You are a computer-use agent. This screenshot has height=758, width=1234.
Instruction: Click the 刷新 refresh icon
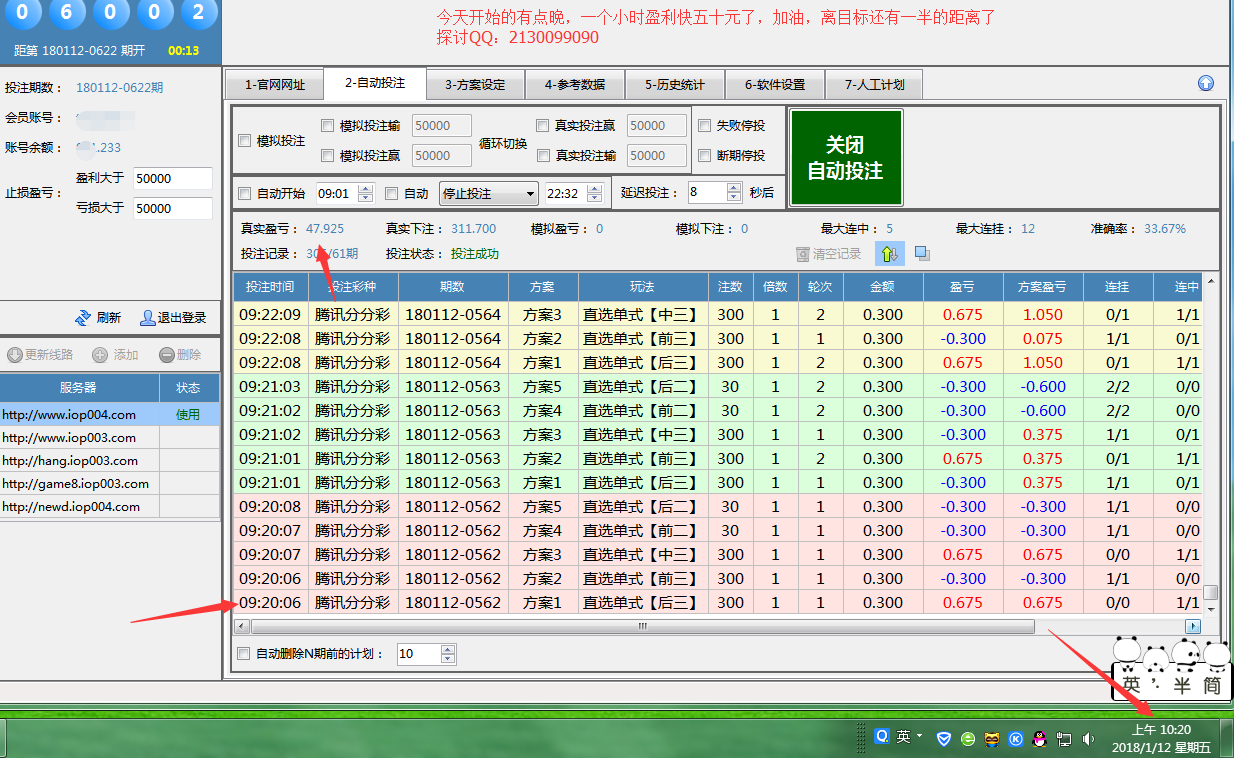pos(84,318)
